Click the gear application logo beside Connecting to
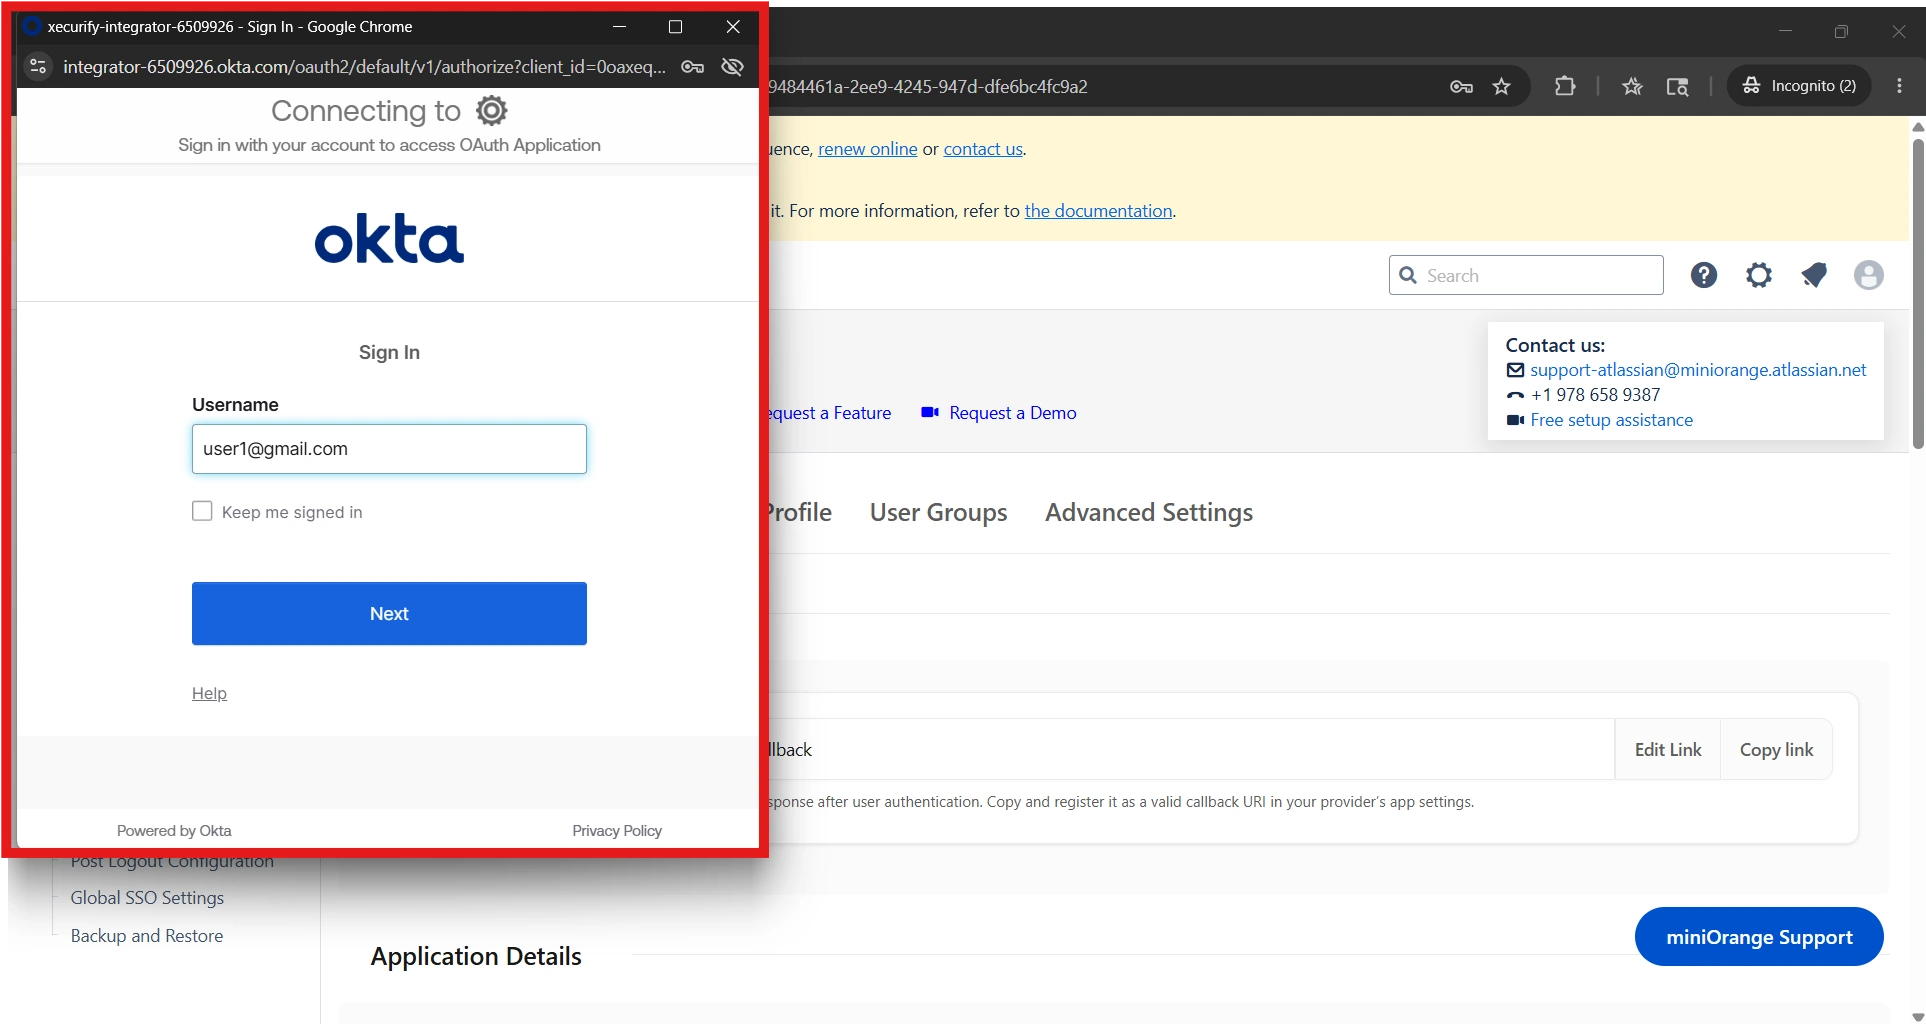This screenshot has width=1926, height=1024. 491,110
